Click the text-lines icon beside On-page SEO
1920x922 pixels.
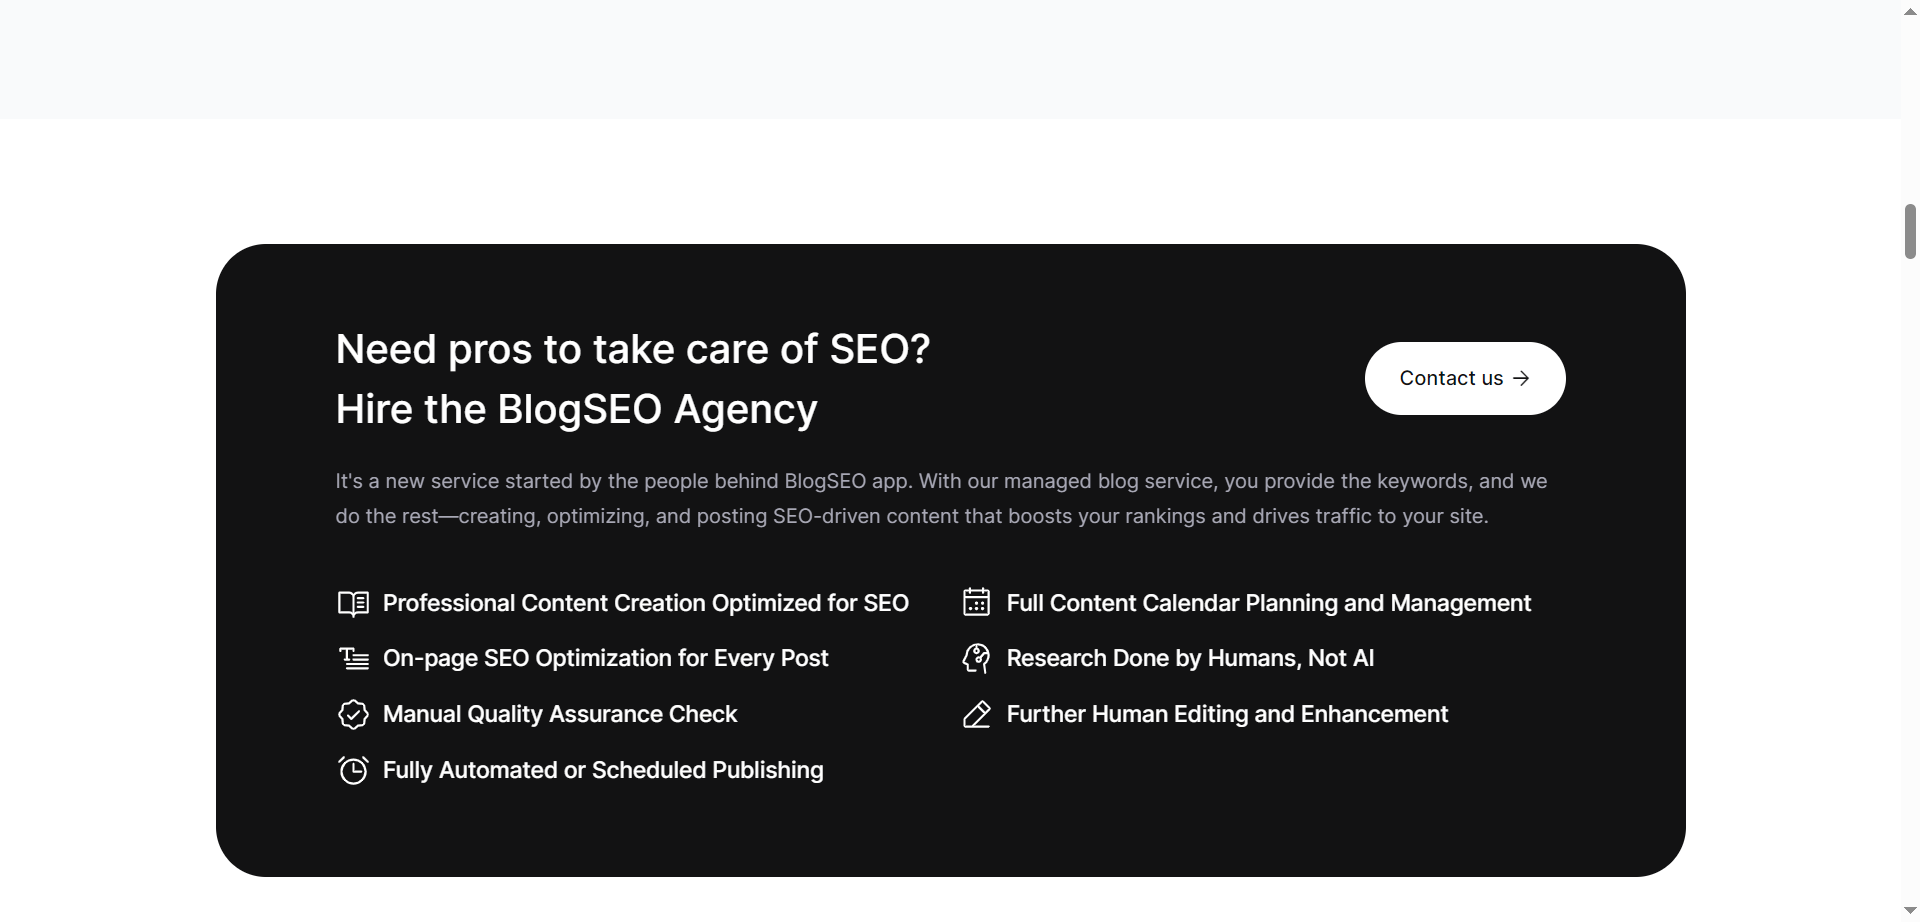353,658
